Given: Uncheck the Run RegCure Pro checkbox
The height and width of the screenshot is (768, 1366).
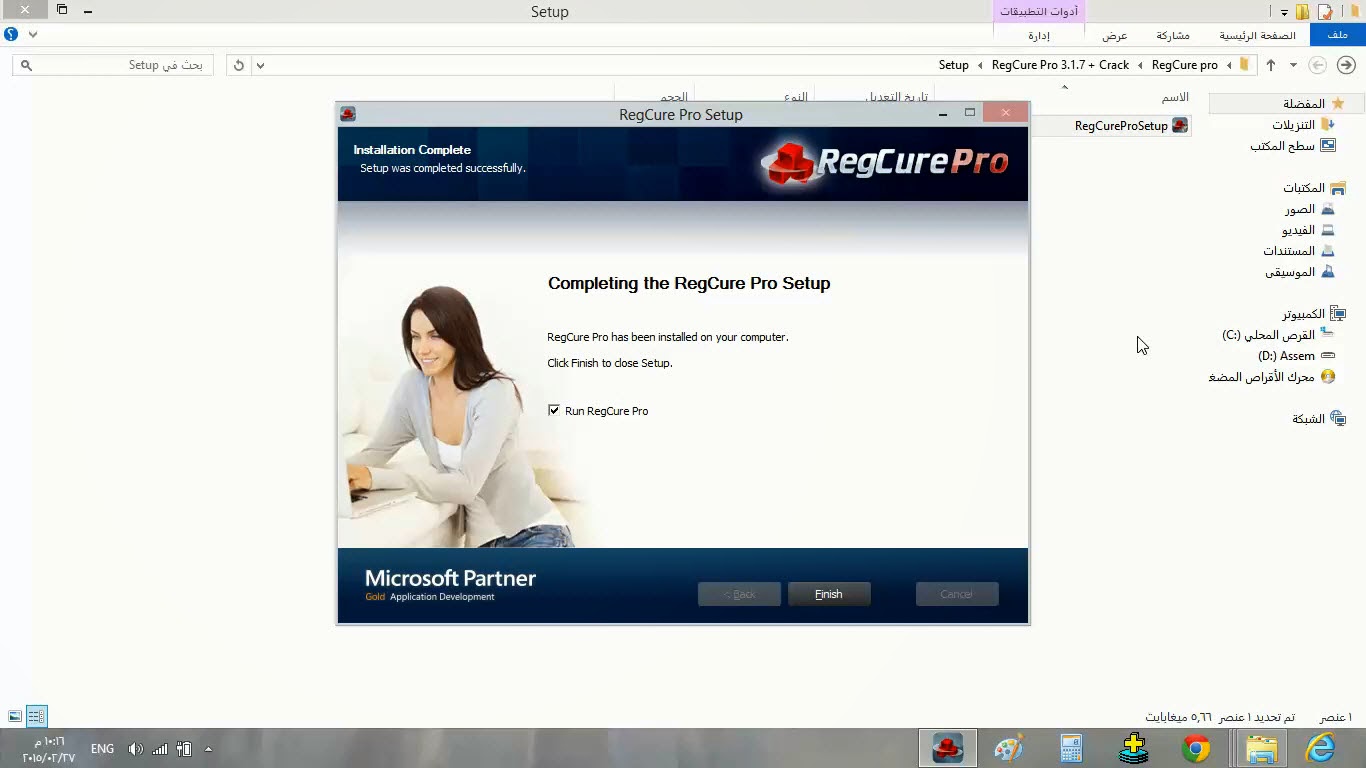Looking at the screenshot, I should tap(554, 410).
